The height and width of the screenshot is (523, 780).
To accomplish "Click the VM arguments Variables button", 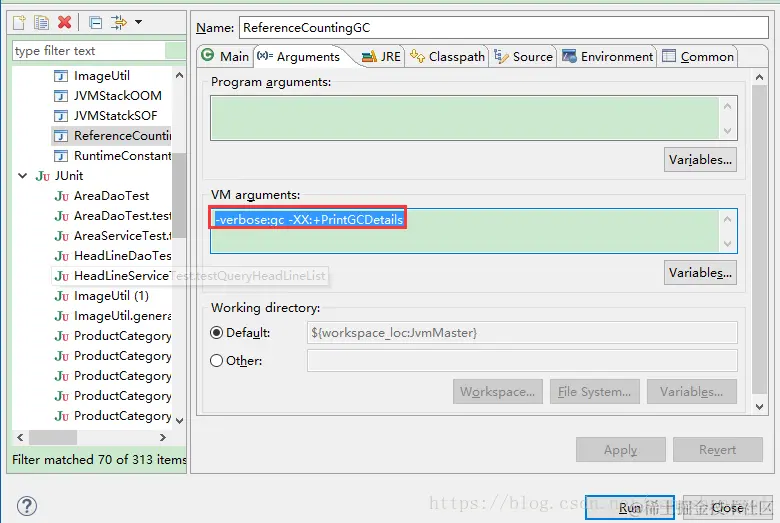I will [x=700, y=273].
